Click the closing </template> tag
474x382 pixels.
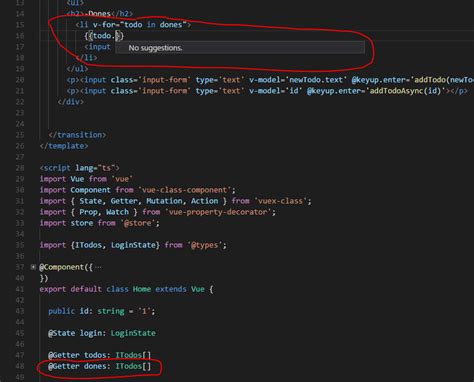click(x=64, y=146)
